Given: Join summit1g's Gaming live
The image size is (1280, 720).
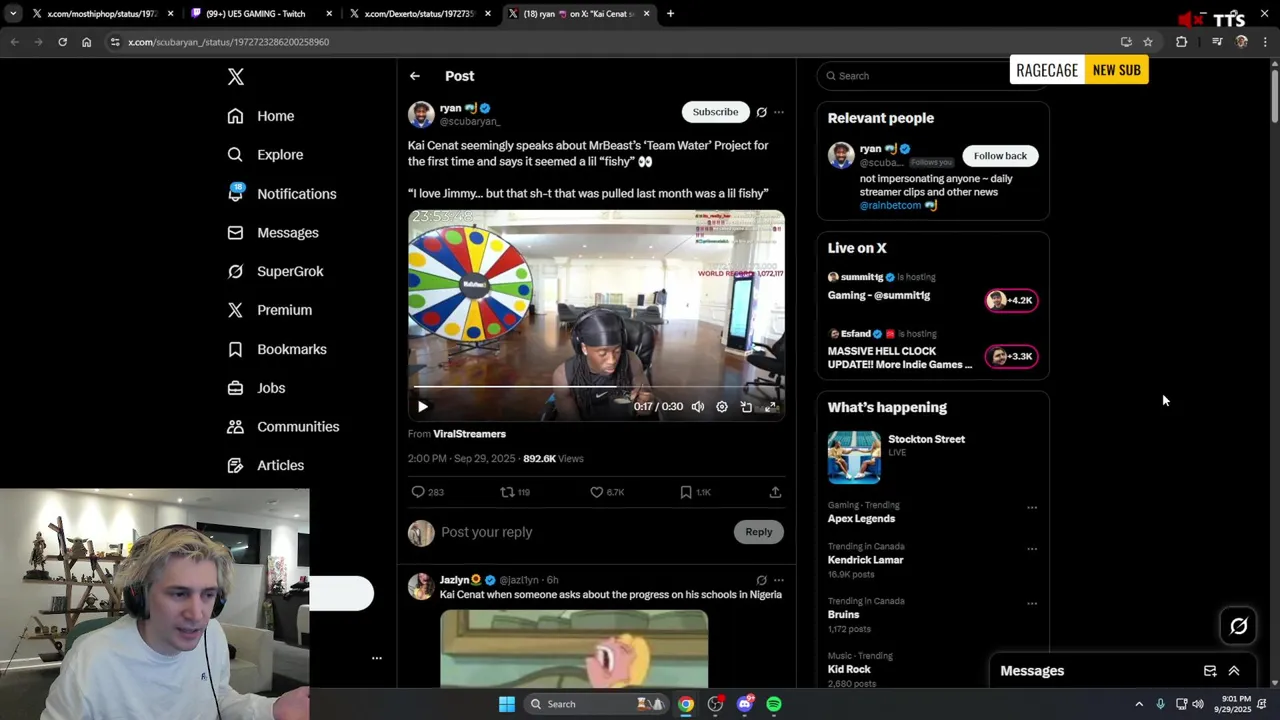Looking at the screenshot, I should pos(1011,300).
